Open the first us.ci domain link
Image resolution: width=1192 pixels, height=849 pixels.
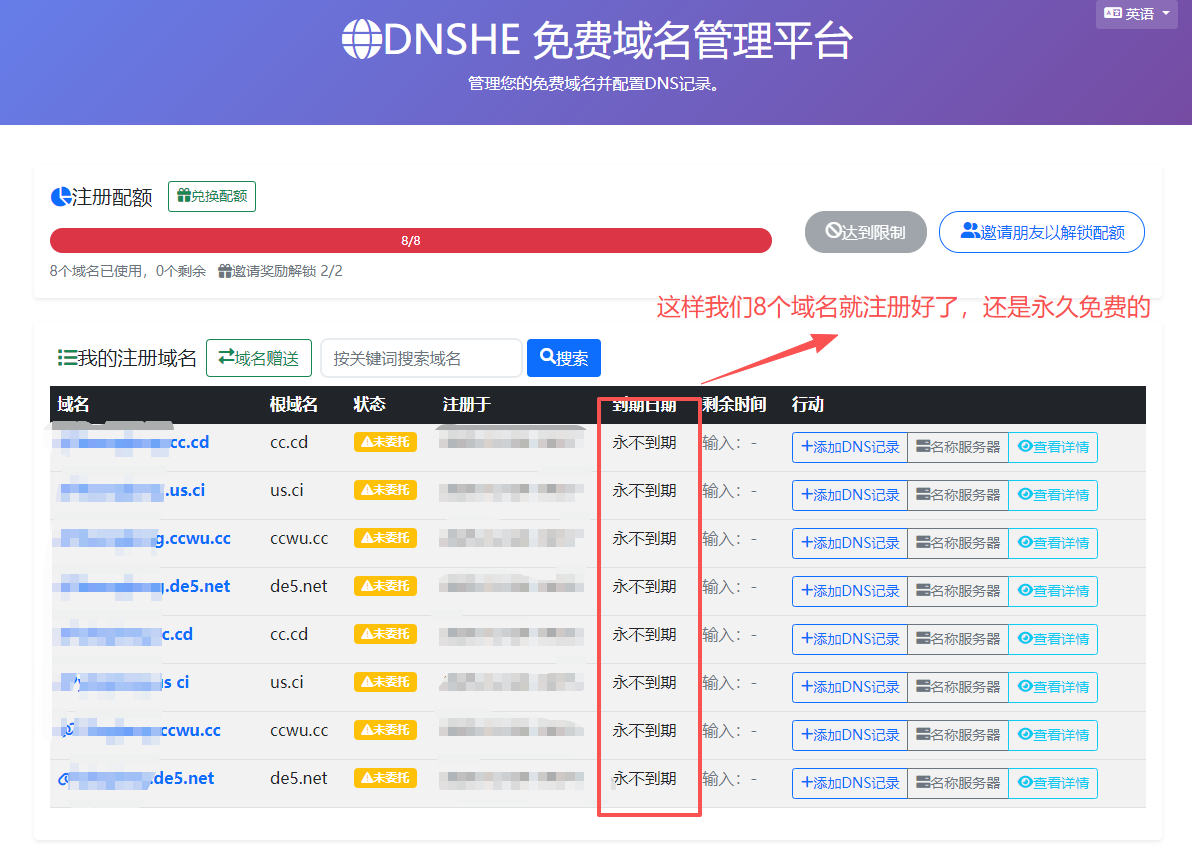(132, 490)
